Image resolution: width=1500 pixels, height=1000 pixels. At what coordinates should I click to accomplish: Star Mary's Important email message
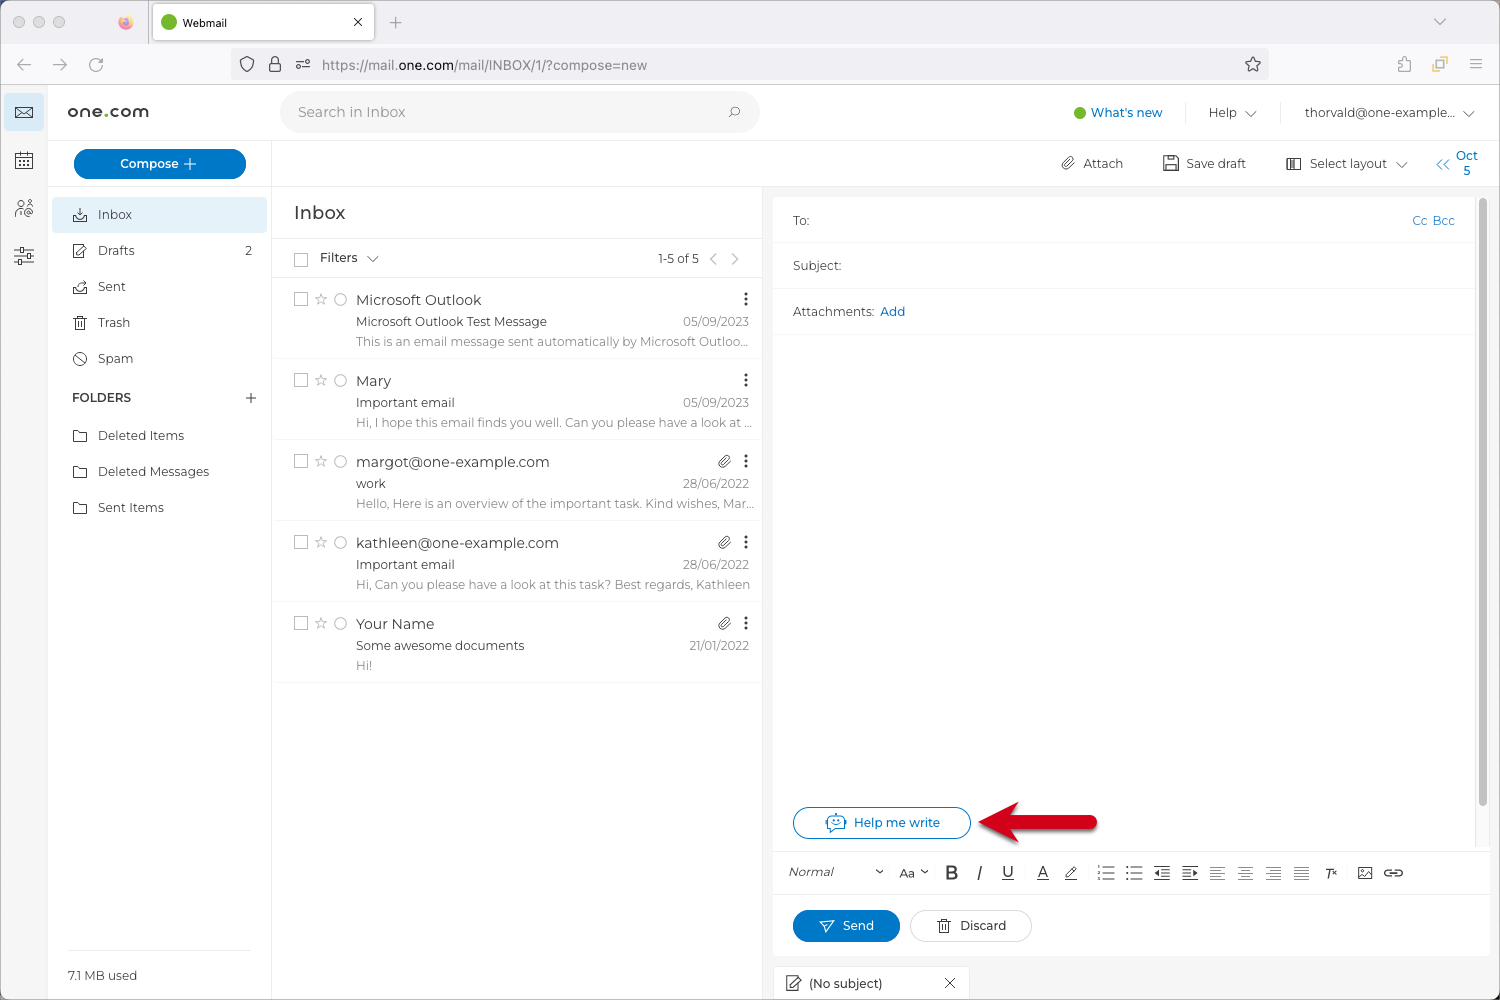click(320, 380)
